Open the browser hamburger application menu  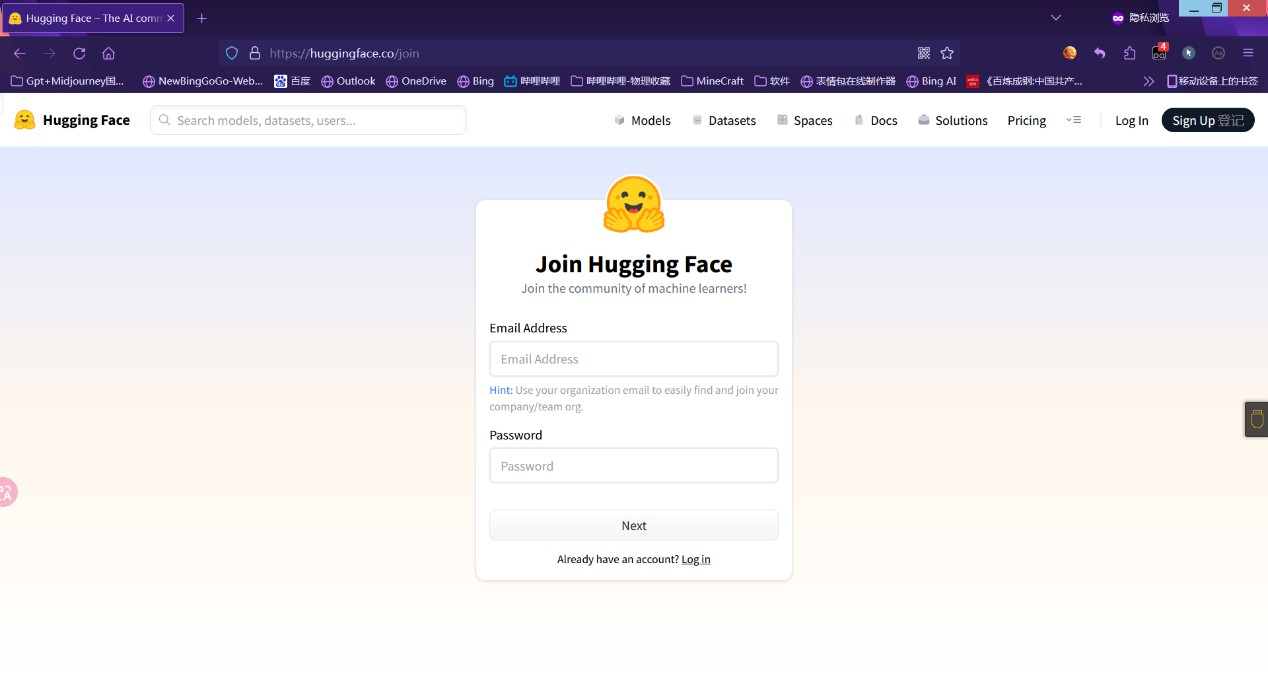coord(1248,53)
